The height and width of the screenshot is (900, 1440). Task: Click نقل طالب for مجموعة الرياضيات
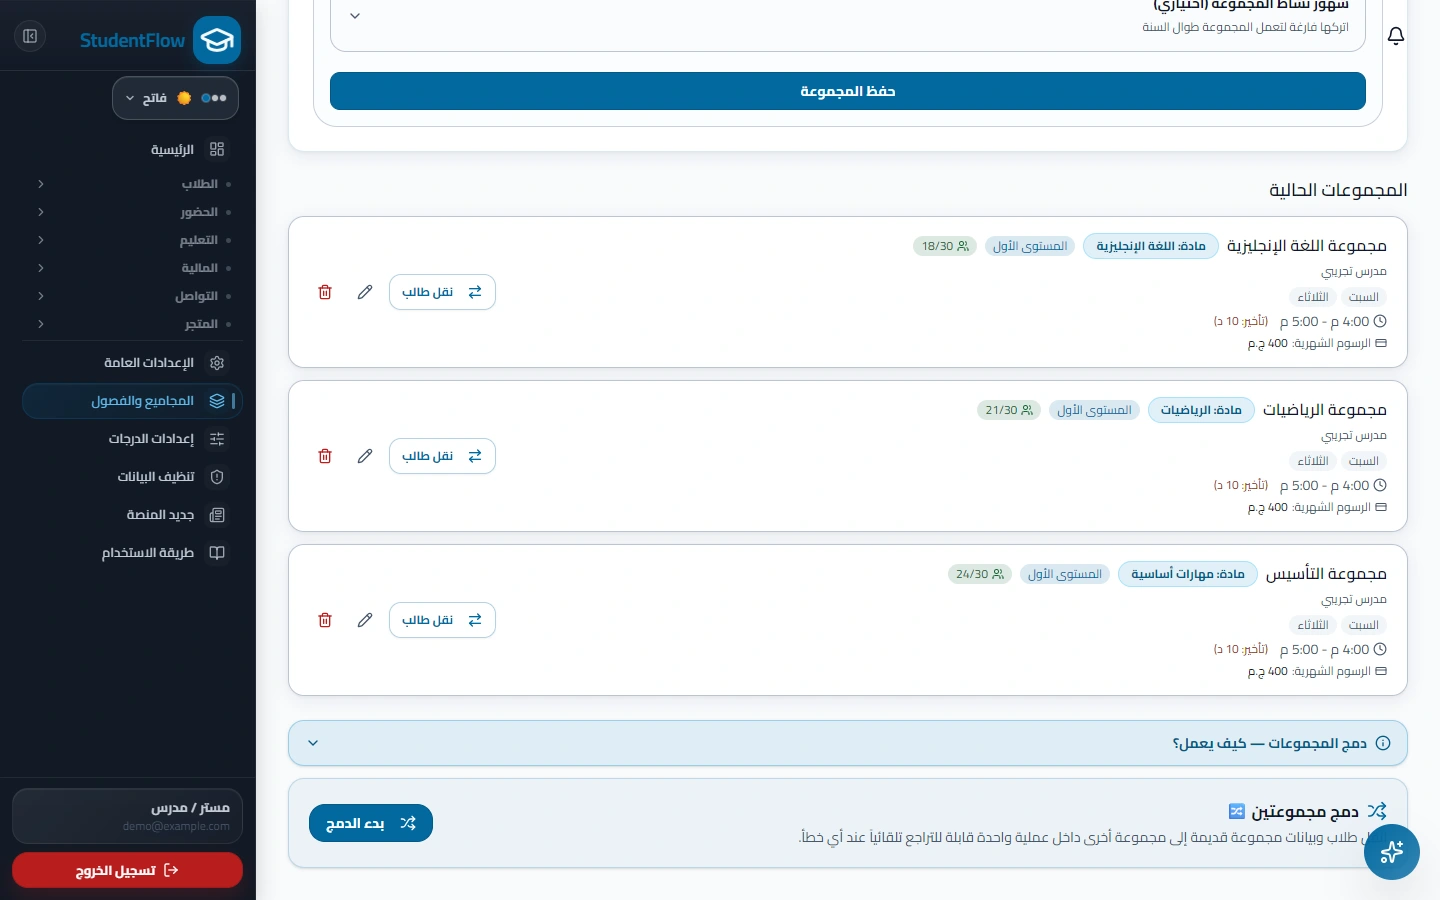[x=442, y=456]
